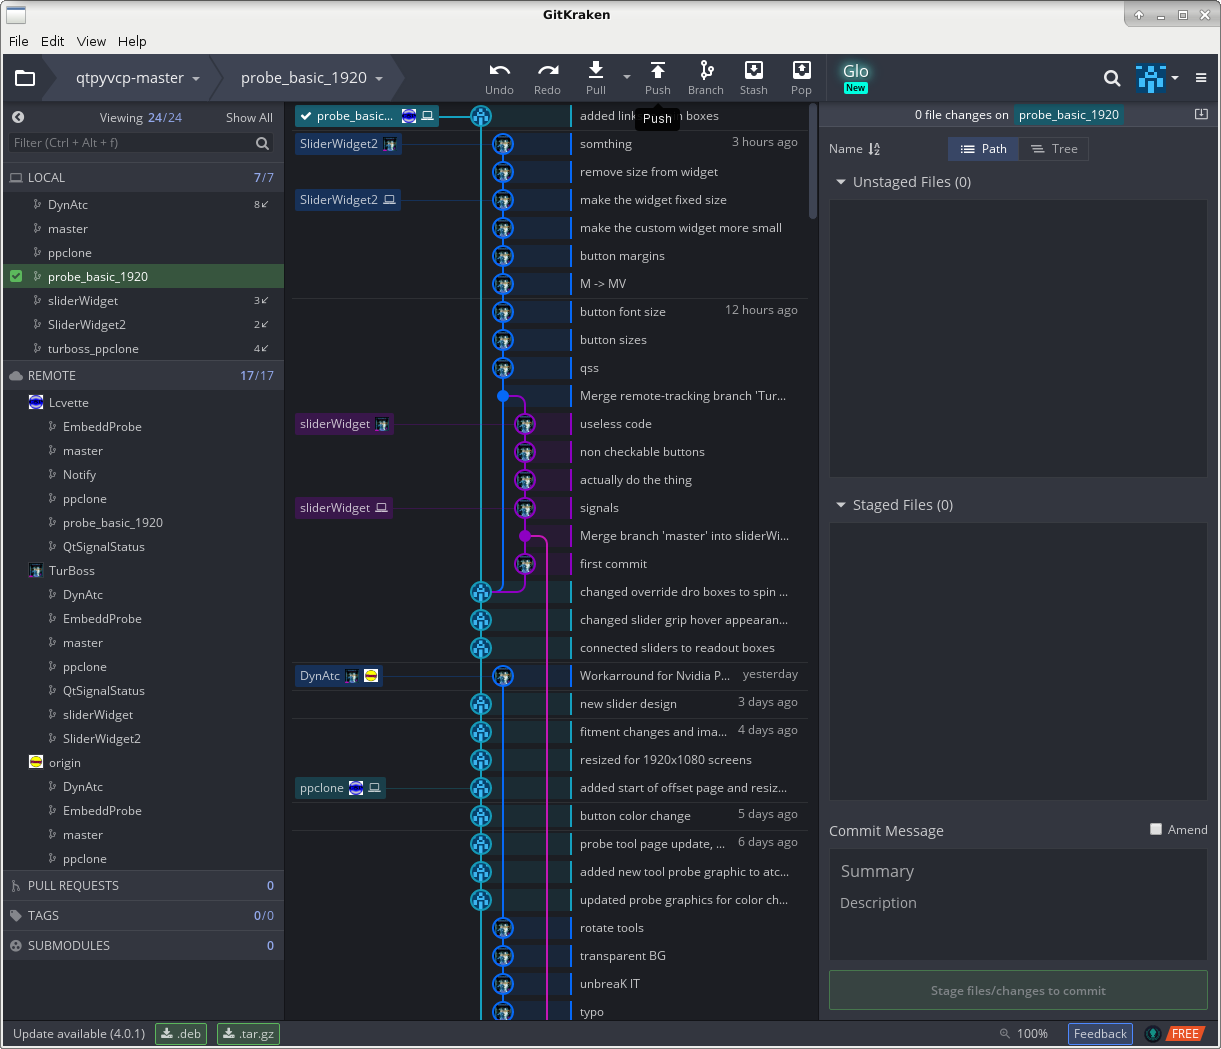Click the green status icon beside FREE
Image resolution: width=1221 pixels, height=1049 pixels.
[x=1153, y=1034]
